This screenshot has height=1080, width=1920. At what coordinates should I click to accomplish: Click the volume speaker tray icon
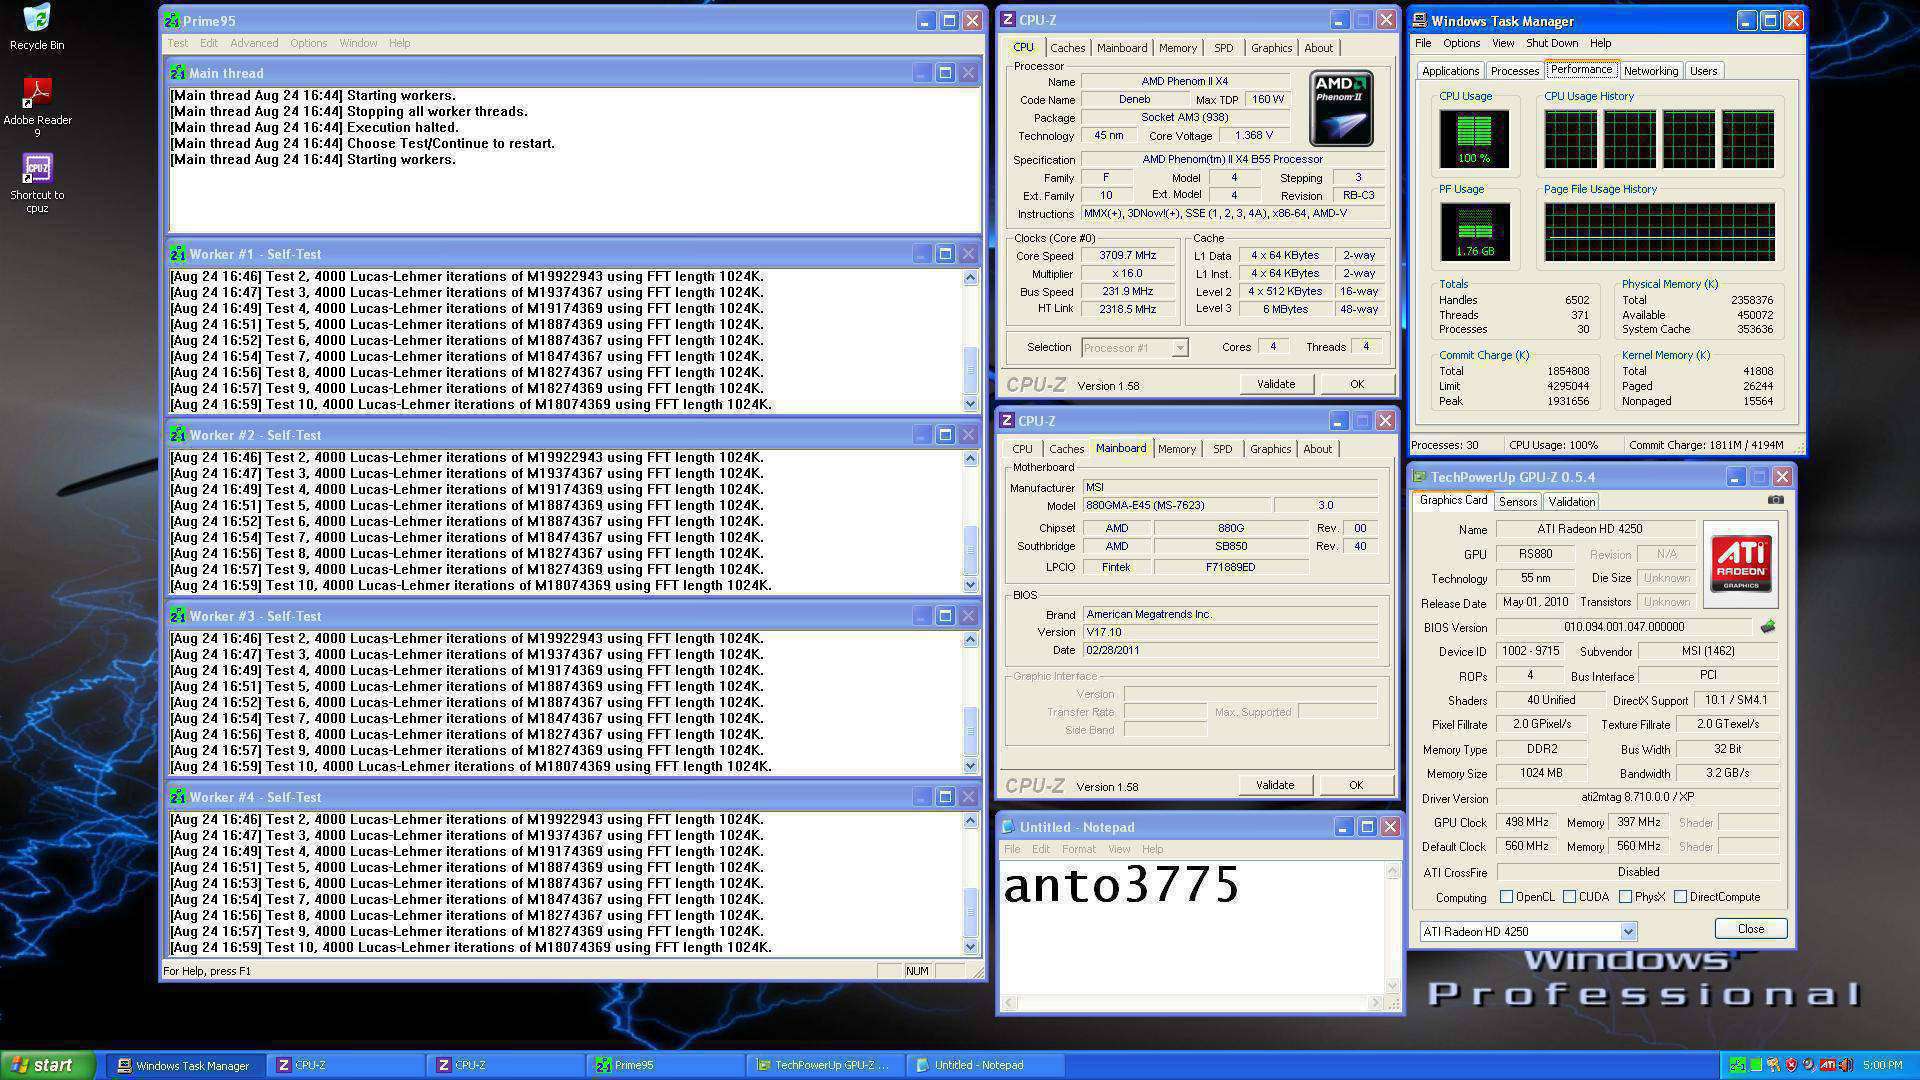pyautogui.click(x=1846, y=1065)
